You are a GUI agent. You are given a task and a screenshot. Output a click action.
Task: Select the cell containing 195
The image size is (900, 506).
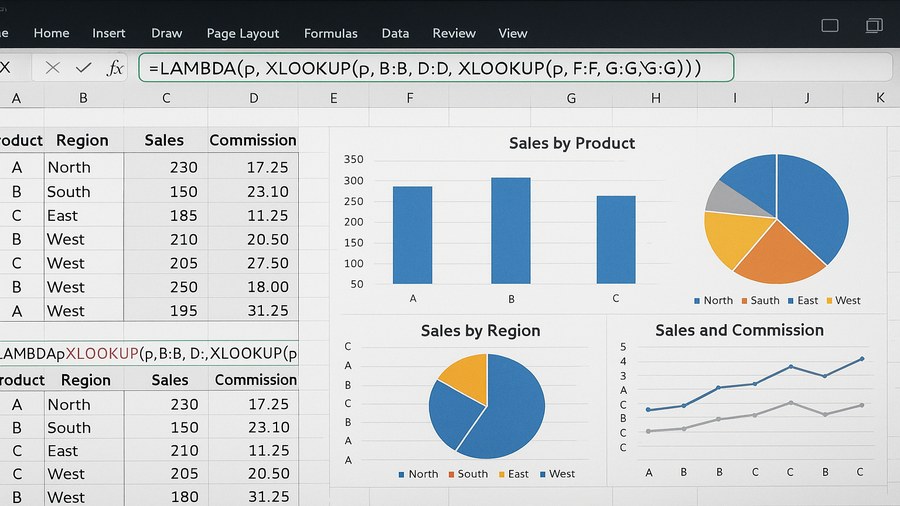166,310
